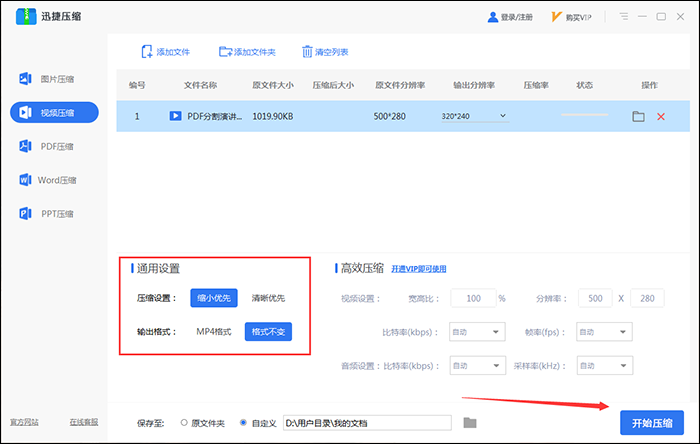Open the folder icon in file row
The height and width of the screenshot is (444, 700).
638,117
